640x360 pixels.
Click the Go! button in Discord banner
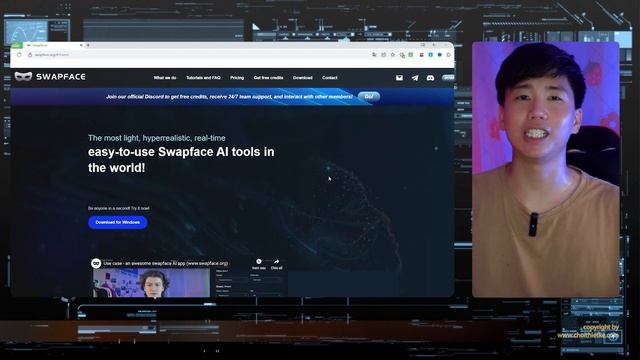(x=369, y=97)
